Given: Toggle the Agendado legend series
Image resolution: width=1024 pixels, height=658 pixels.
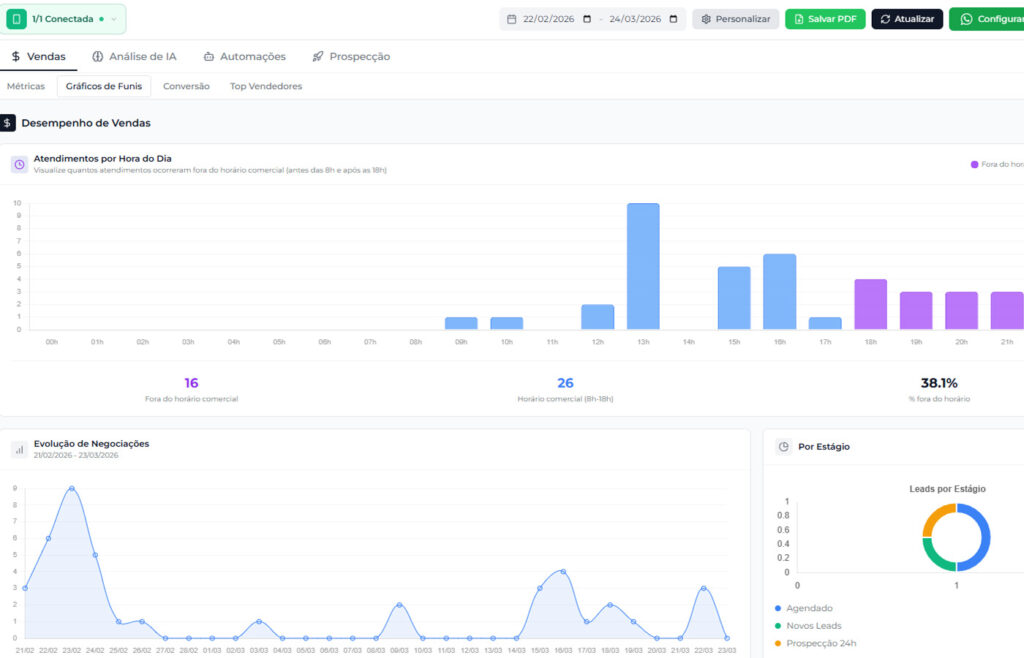Looking at the screenshot, I should [x=808, y=608].
